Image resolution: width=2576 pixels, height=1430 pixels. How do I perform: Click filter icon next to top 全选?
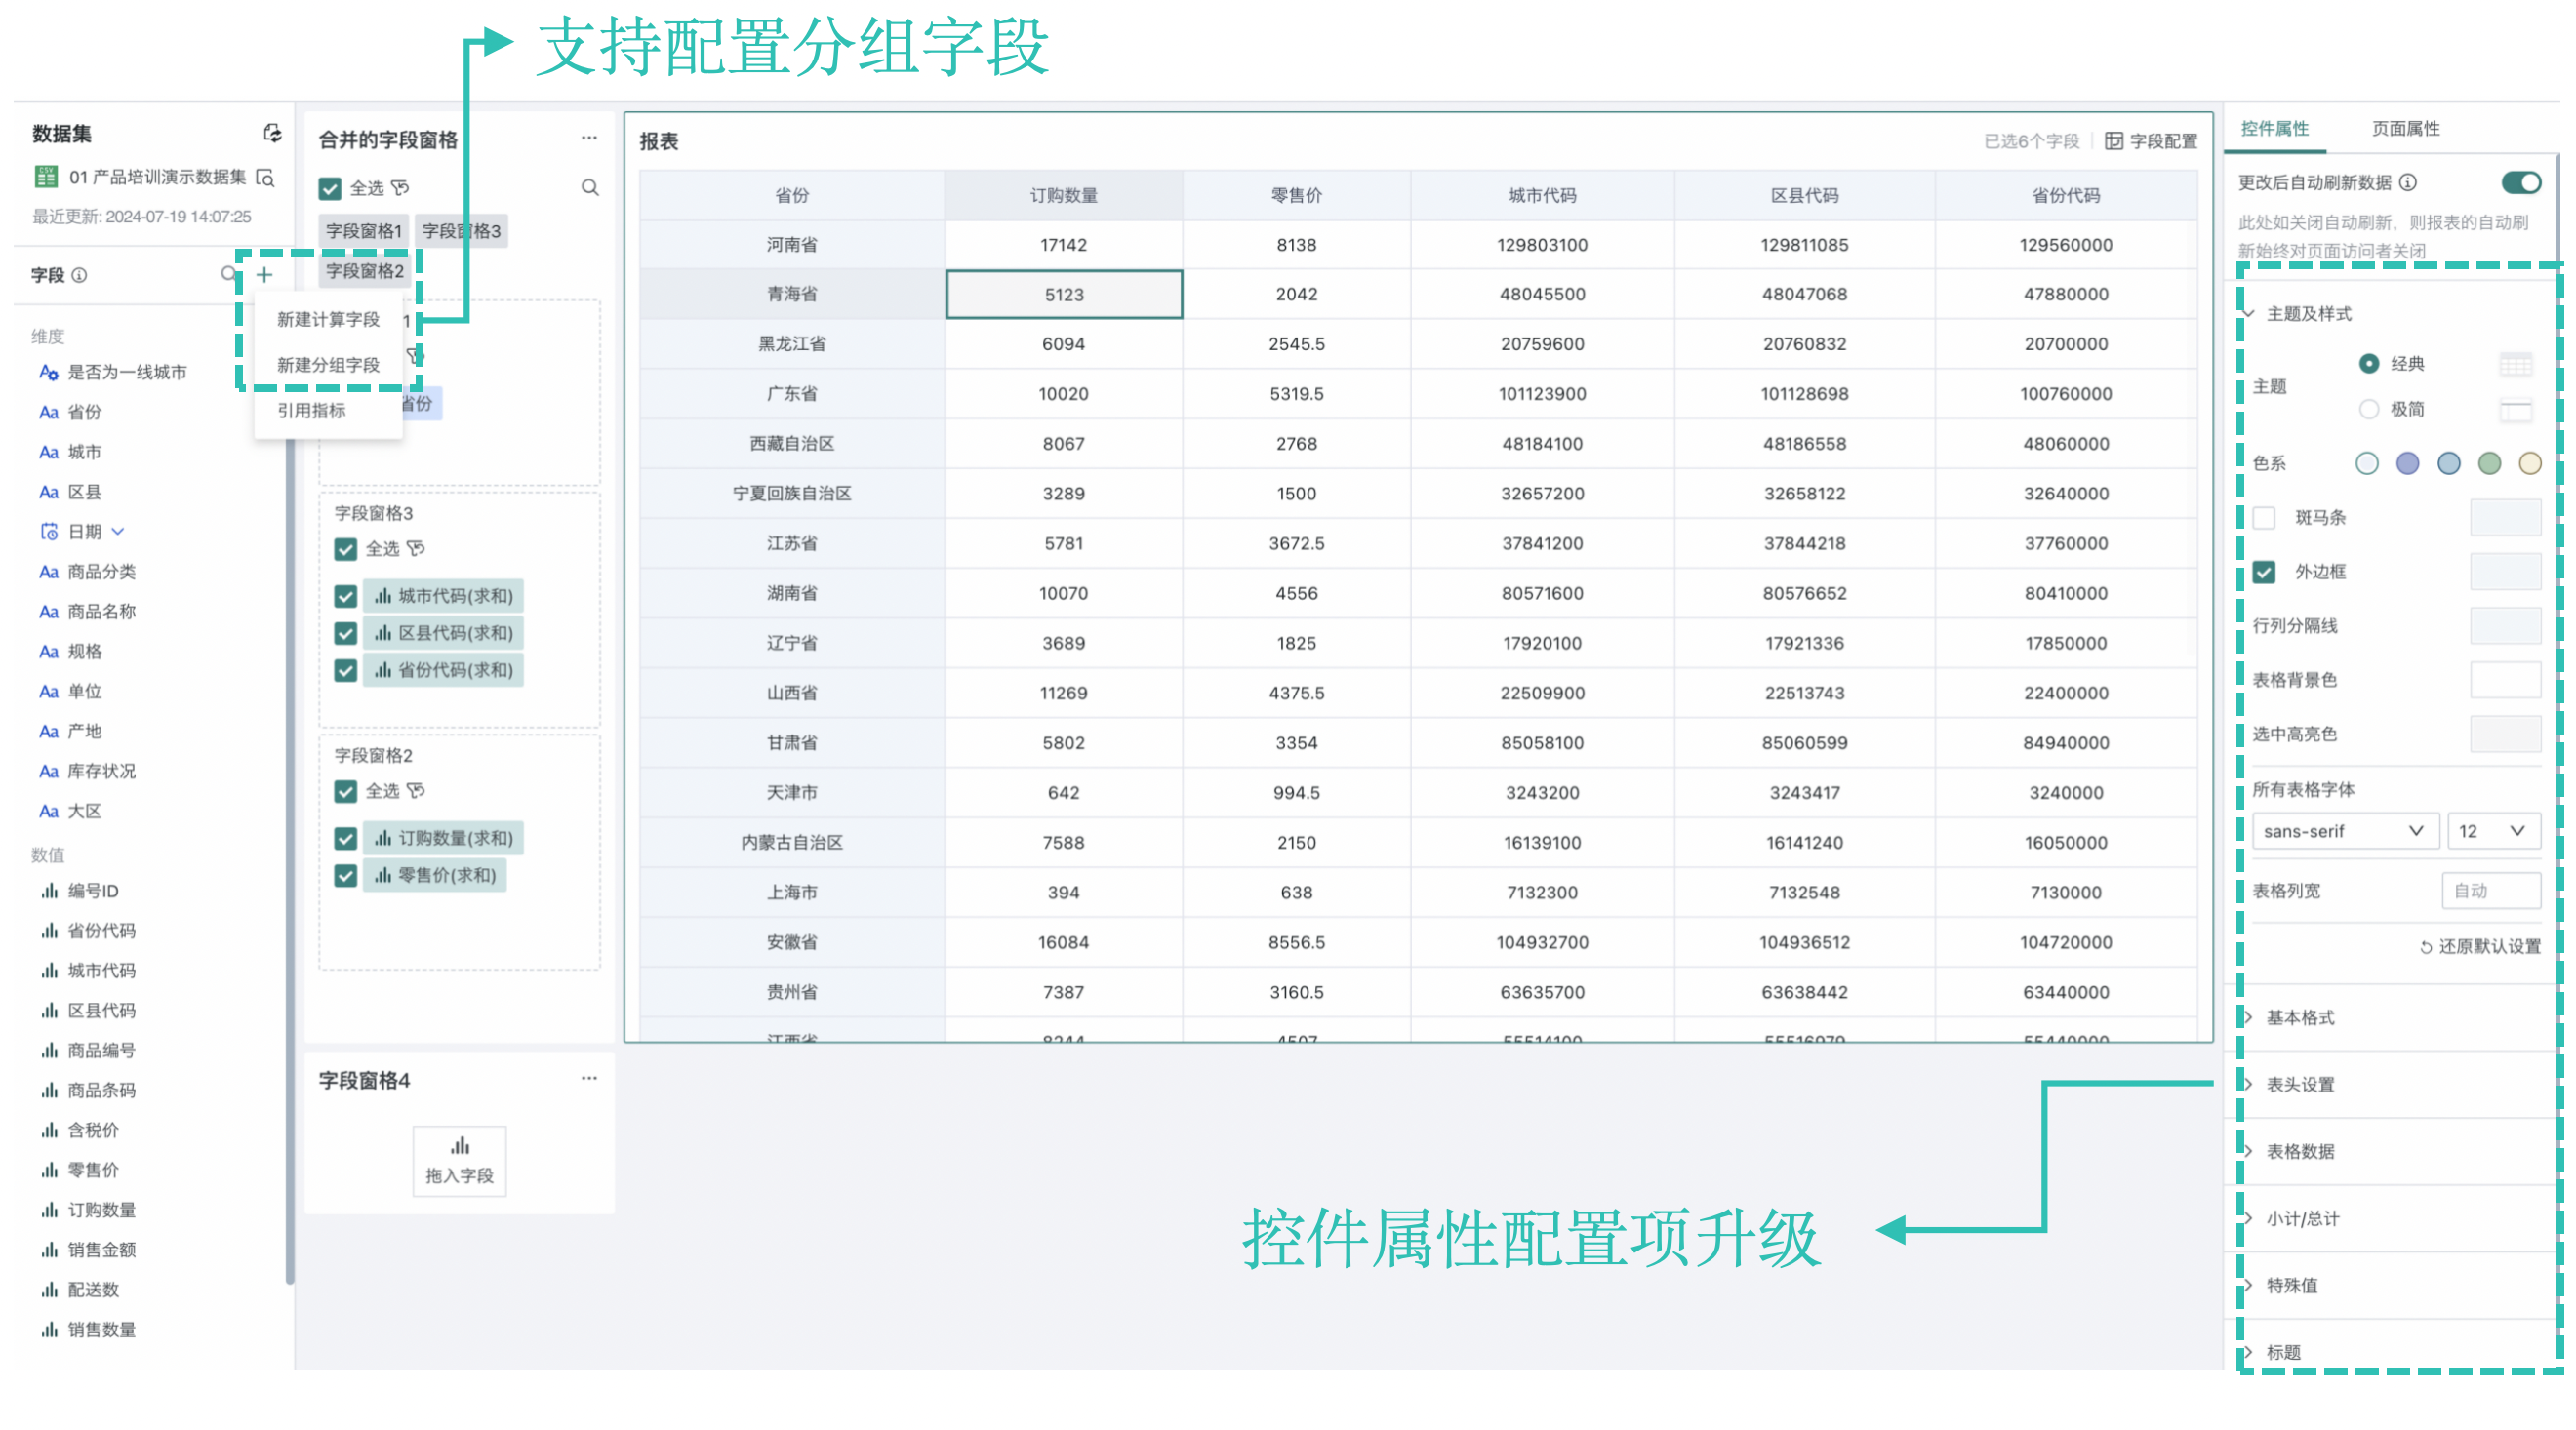pyautogui.click(x=400, y=188)
